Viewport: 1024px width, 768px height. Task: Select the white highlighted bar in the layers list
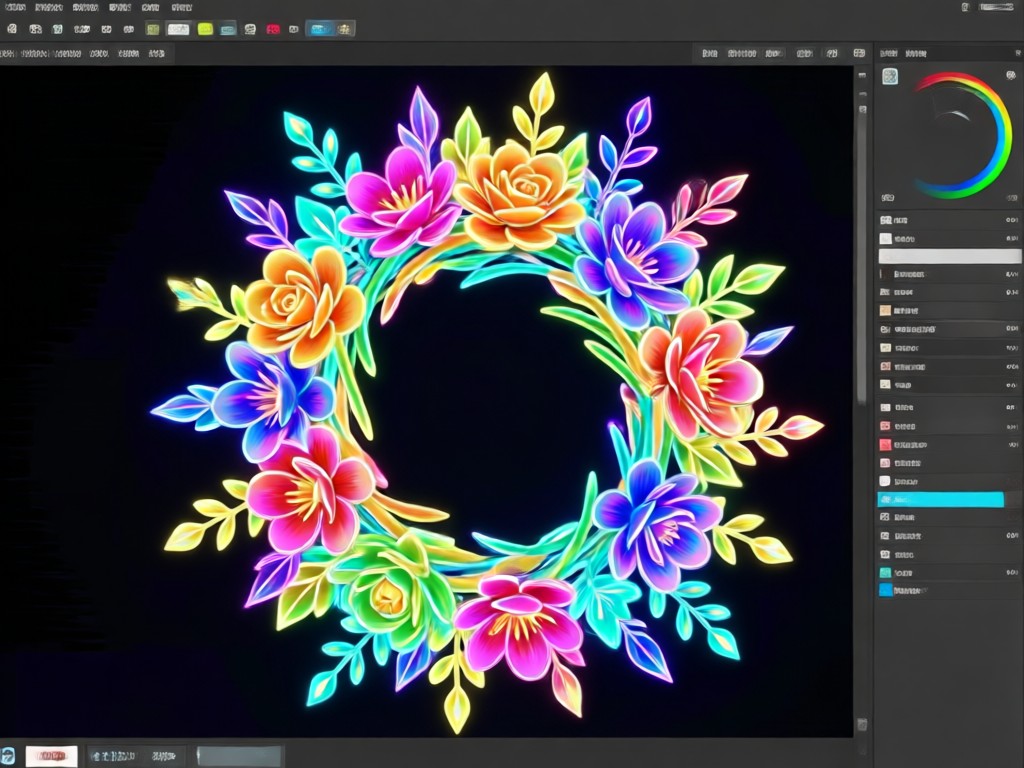pos(950,256)
